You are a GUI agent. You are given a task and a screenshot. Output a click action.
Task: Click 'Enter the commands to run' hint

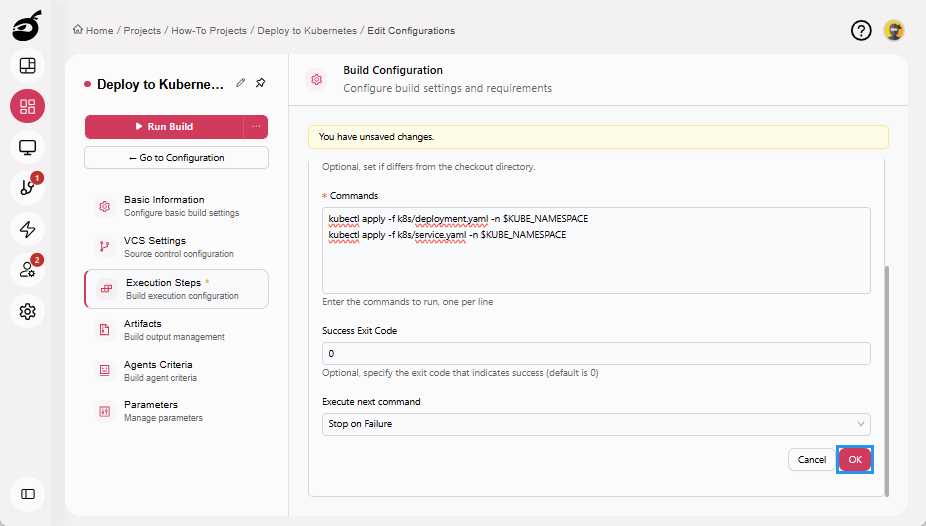[407, 302]
